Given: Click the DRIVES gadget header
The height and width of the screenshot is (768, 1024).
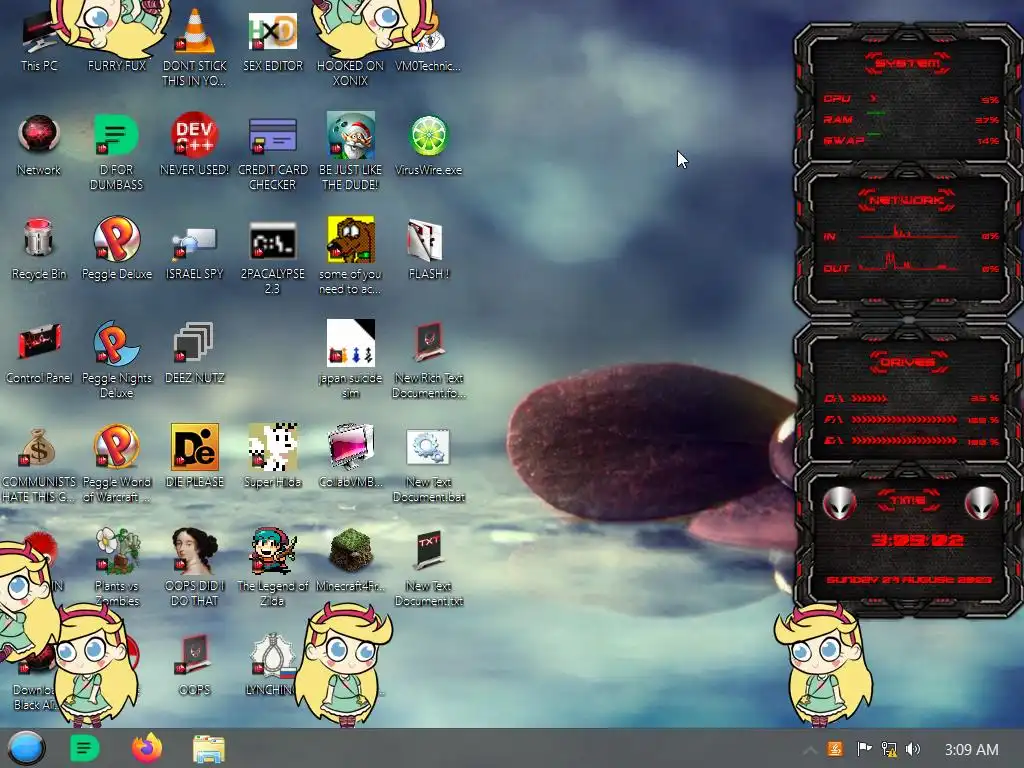Looking at the screenshot, I should [x=908, y=362].
